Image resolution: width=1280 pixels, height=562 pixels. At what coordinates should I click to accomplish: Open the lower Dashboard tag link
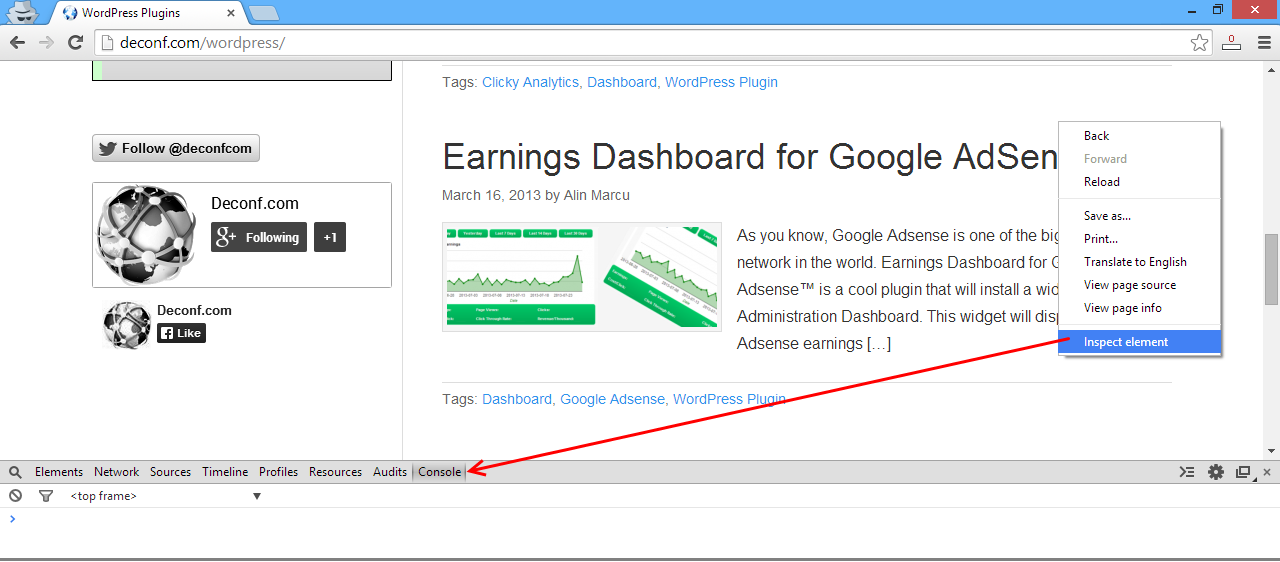[517, 399]
